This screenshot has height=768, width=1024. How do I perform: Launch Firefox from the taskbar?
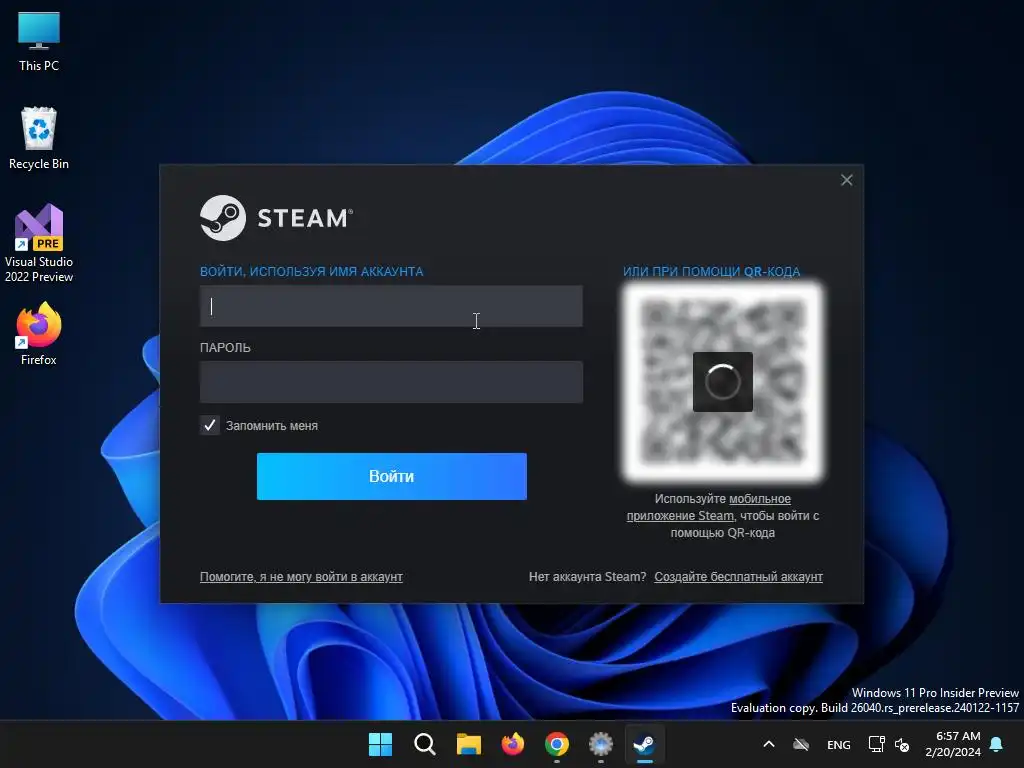click(x=513, y=744)
